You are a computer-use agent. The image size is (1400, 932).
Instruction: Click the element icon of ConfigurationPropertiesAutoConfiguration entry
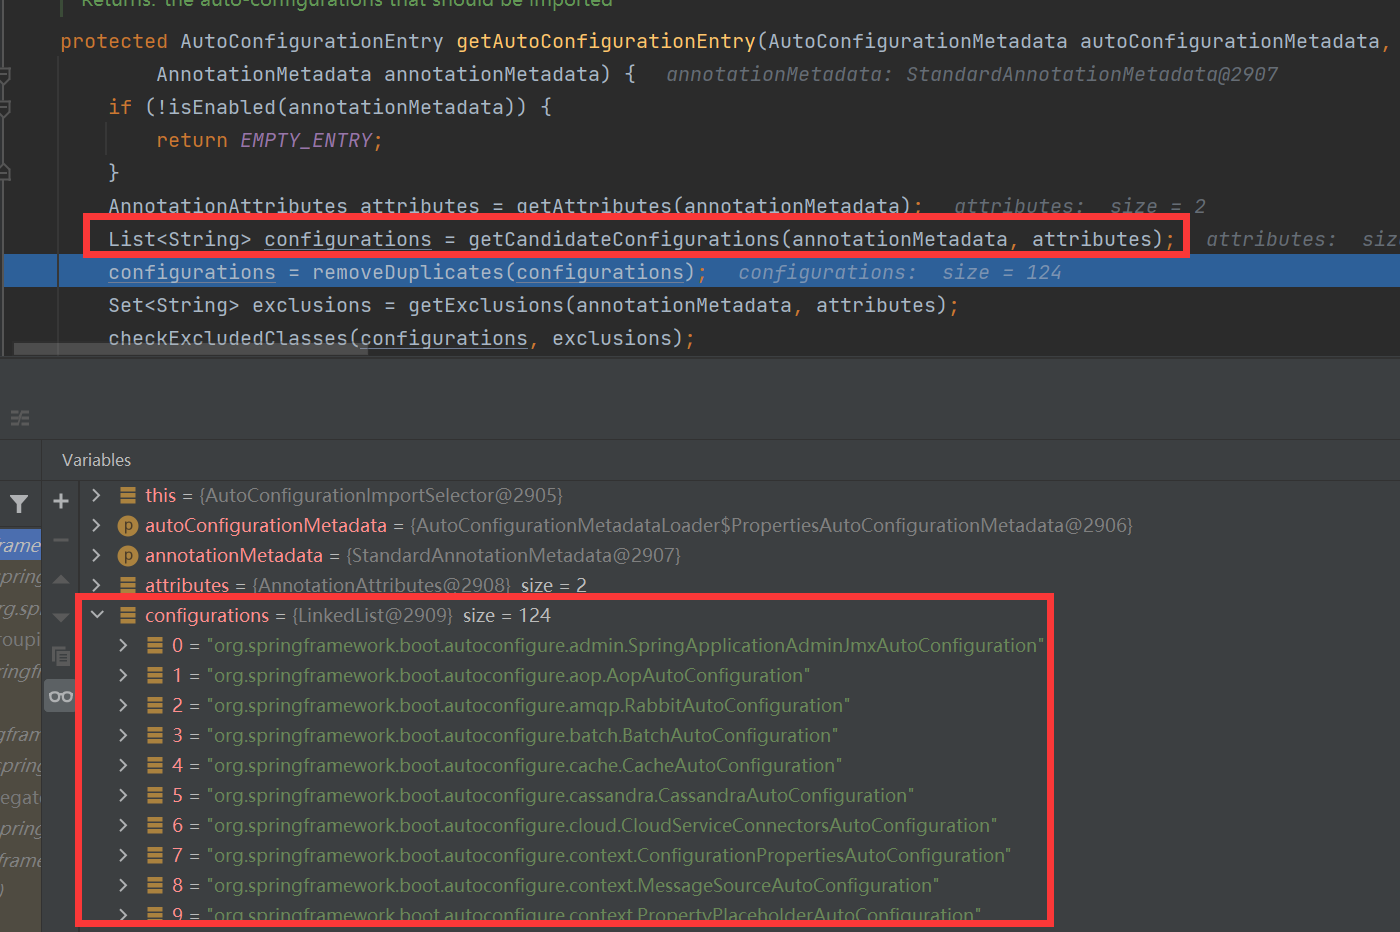(155, 856)
